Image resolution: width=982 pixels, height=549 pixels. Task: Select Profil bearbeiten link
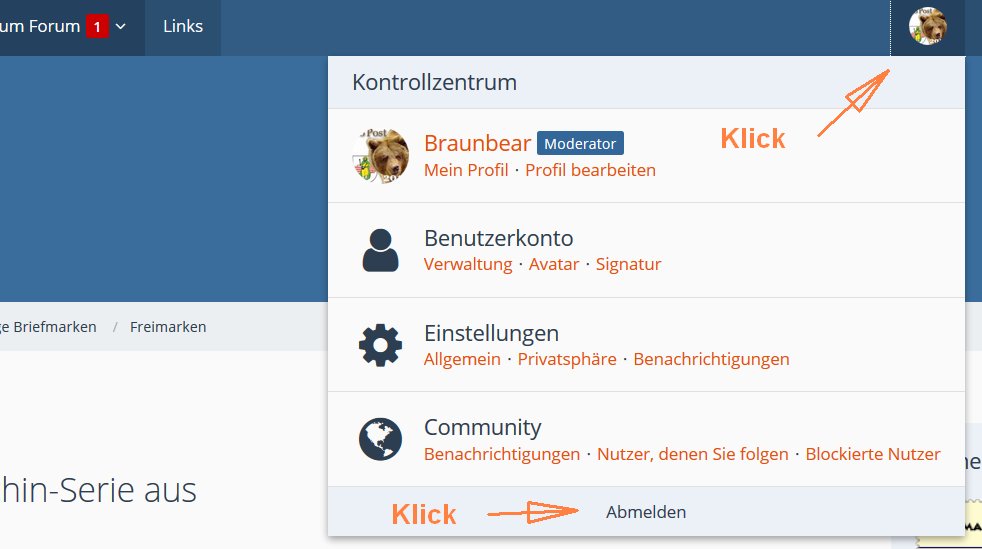pos(590,170)
